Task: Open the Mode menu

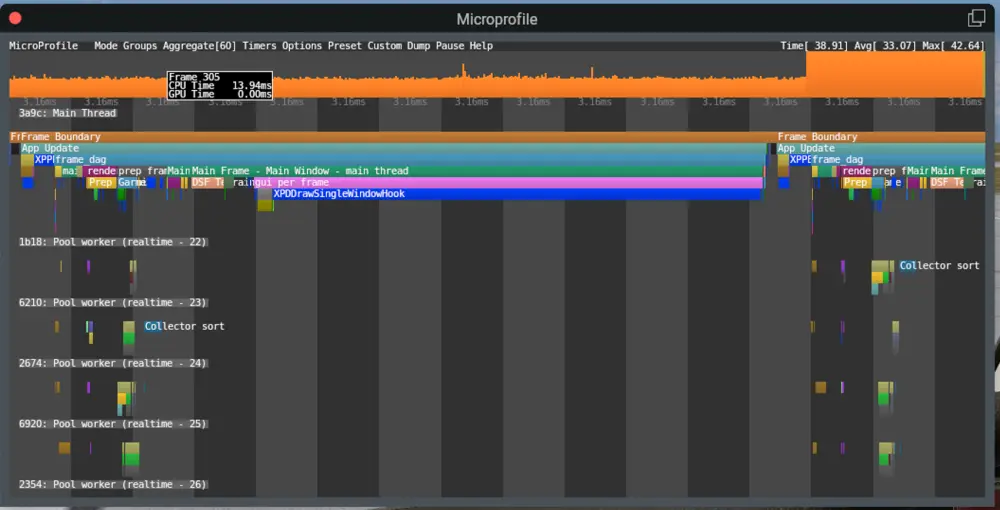Action: (105, 46)
